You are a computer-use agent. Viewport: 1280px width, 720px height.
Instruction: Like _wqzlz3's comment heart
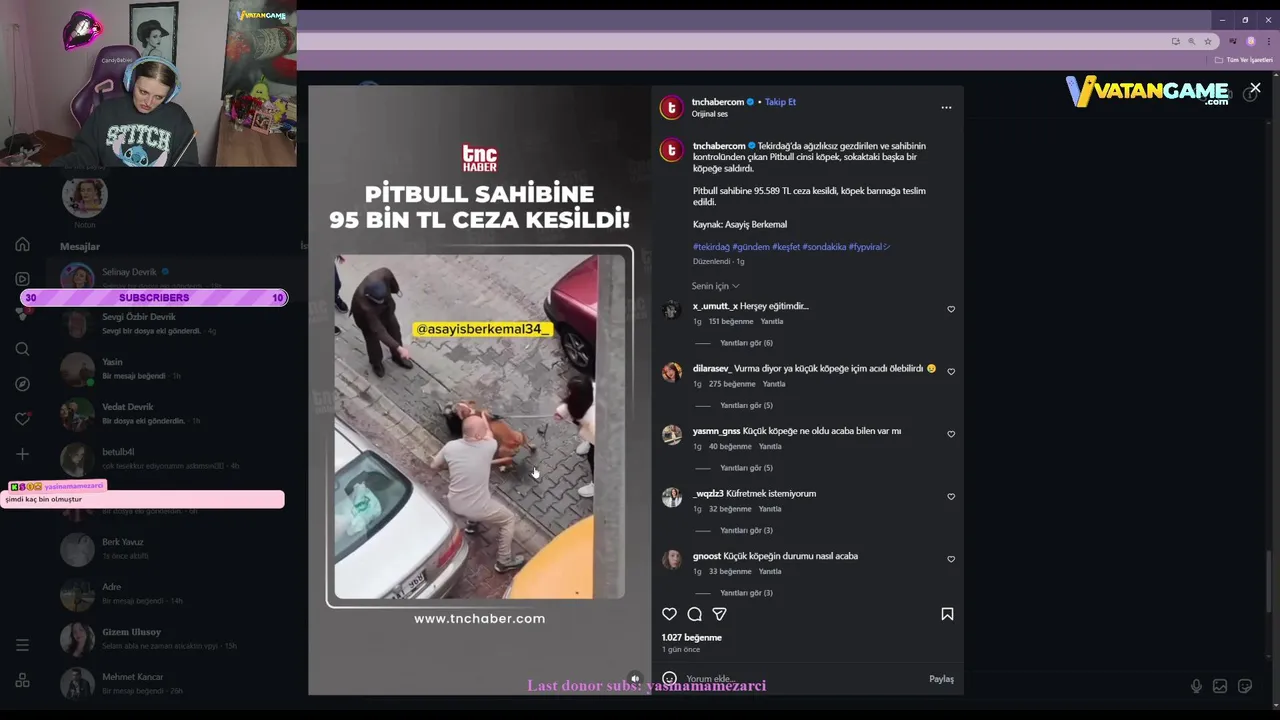951,496
